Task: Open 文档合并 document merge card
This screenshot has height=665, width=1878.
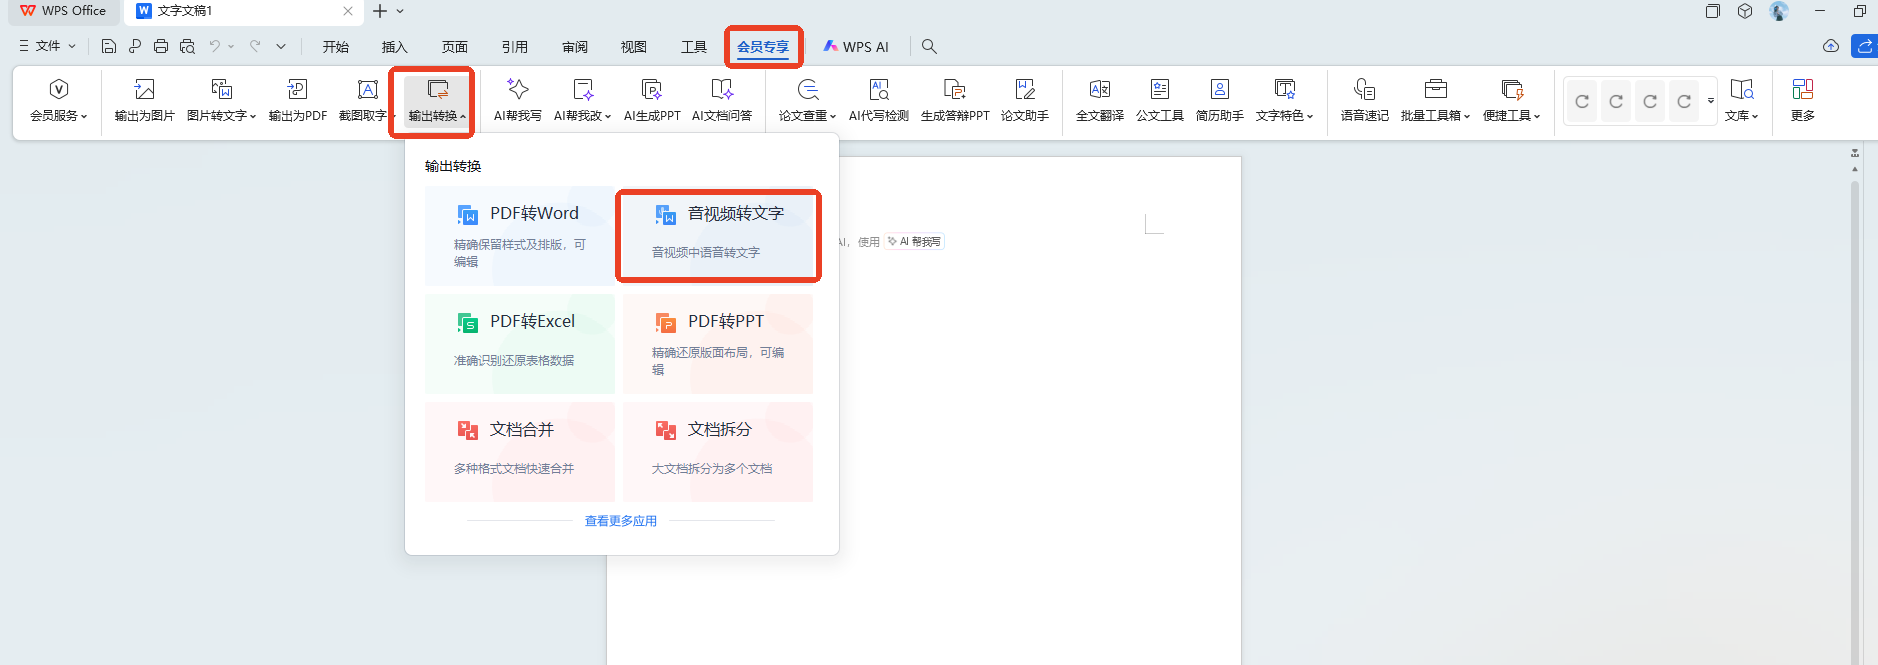Action: click(519, 452)
